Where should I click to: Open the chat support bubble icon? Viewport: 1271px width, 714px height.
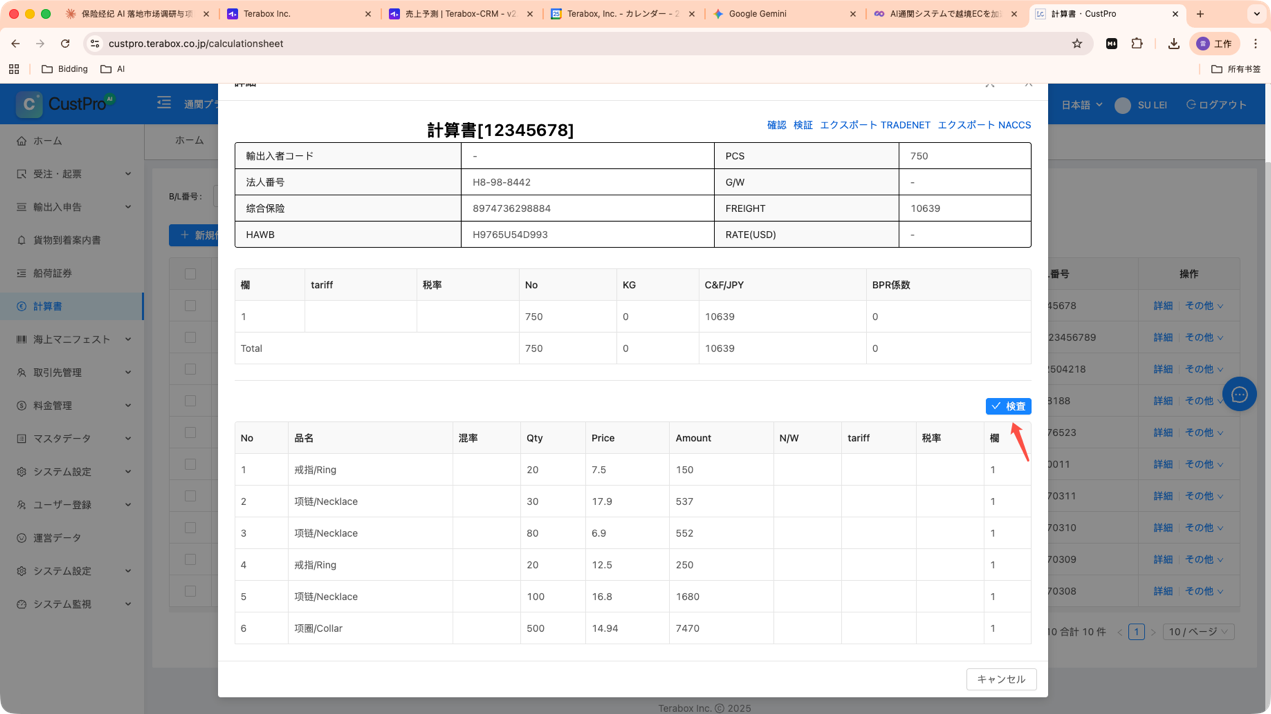(1239, 394)
